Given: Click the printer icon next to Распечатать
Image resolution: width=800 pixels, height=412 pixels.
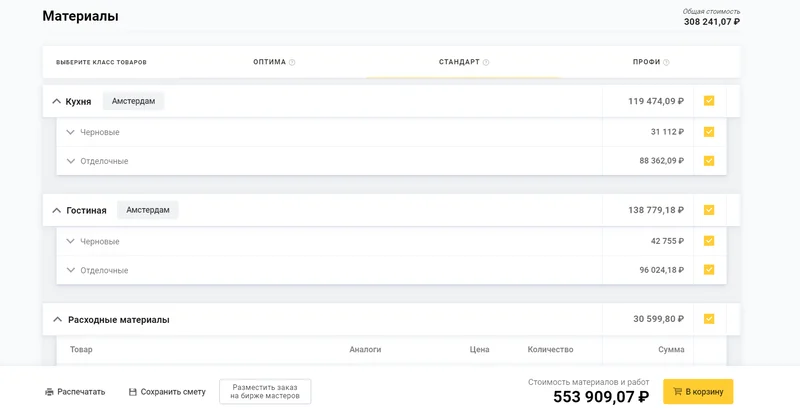Looking at the screenshot, I should point(49,392).
